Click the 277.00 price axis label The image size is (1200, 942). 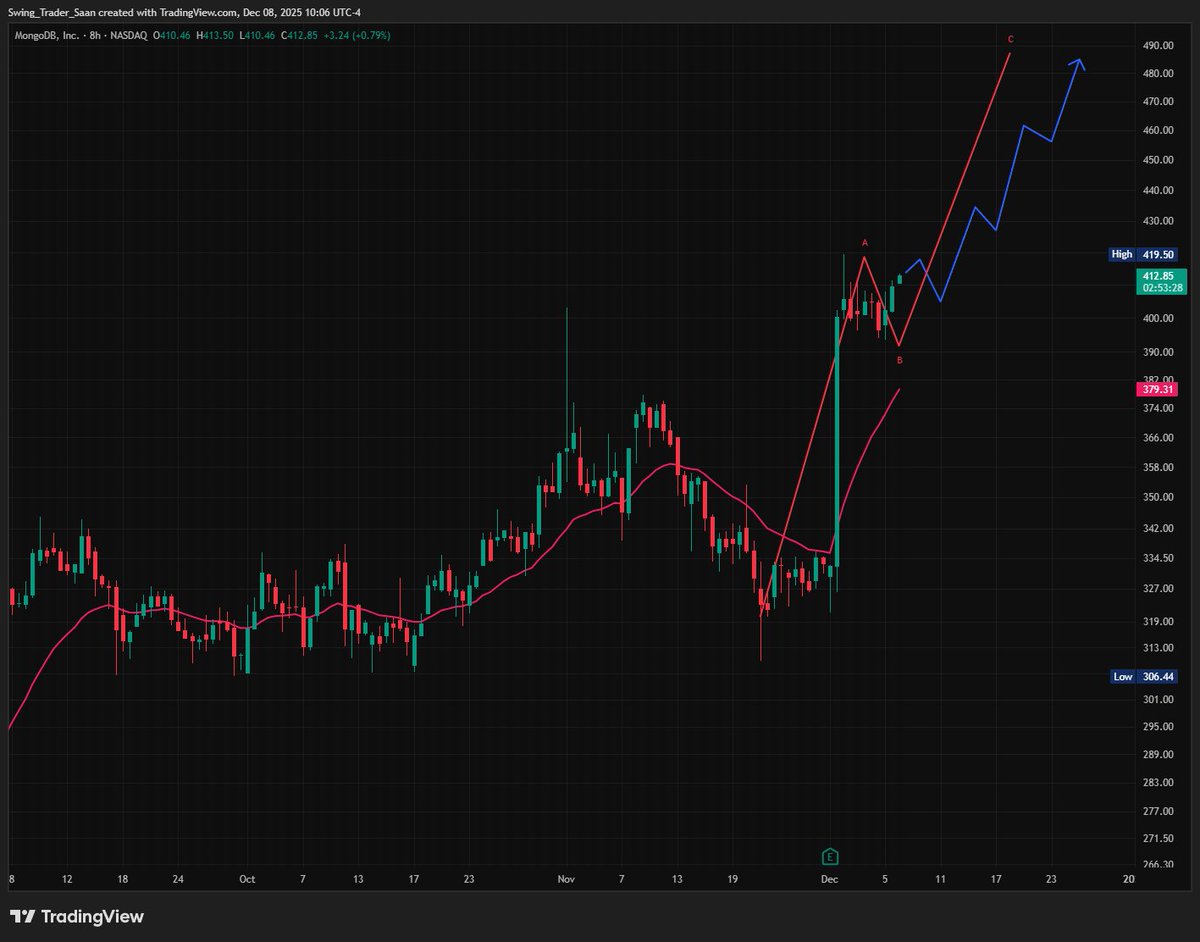point(1158,811)
